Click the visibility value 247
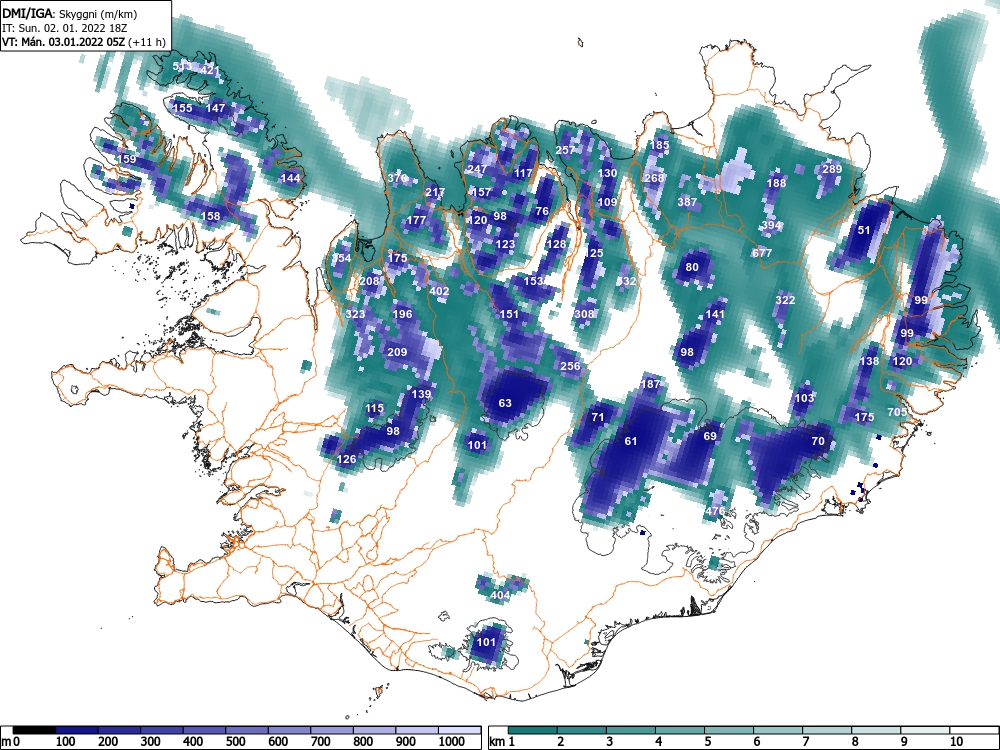This screenshot has height=750, width=1000. (x=477, y=169)
